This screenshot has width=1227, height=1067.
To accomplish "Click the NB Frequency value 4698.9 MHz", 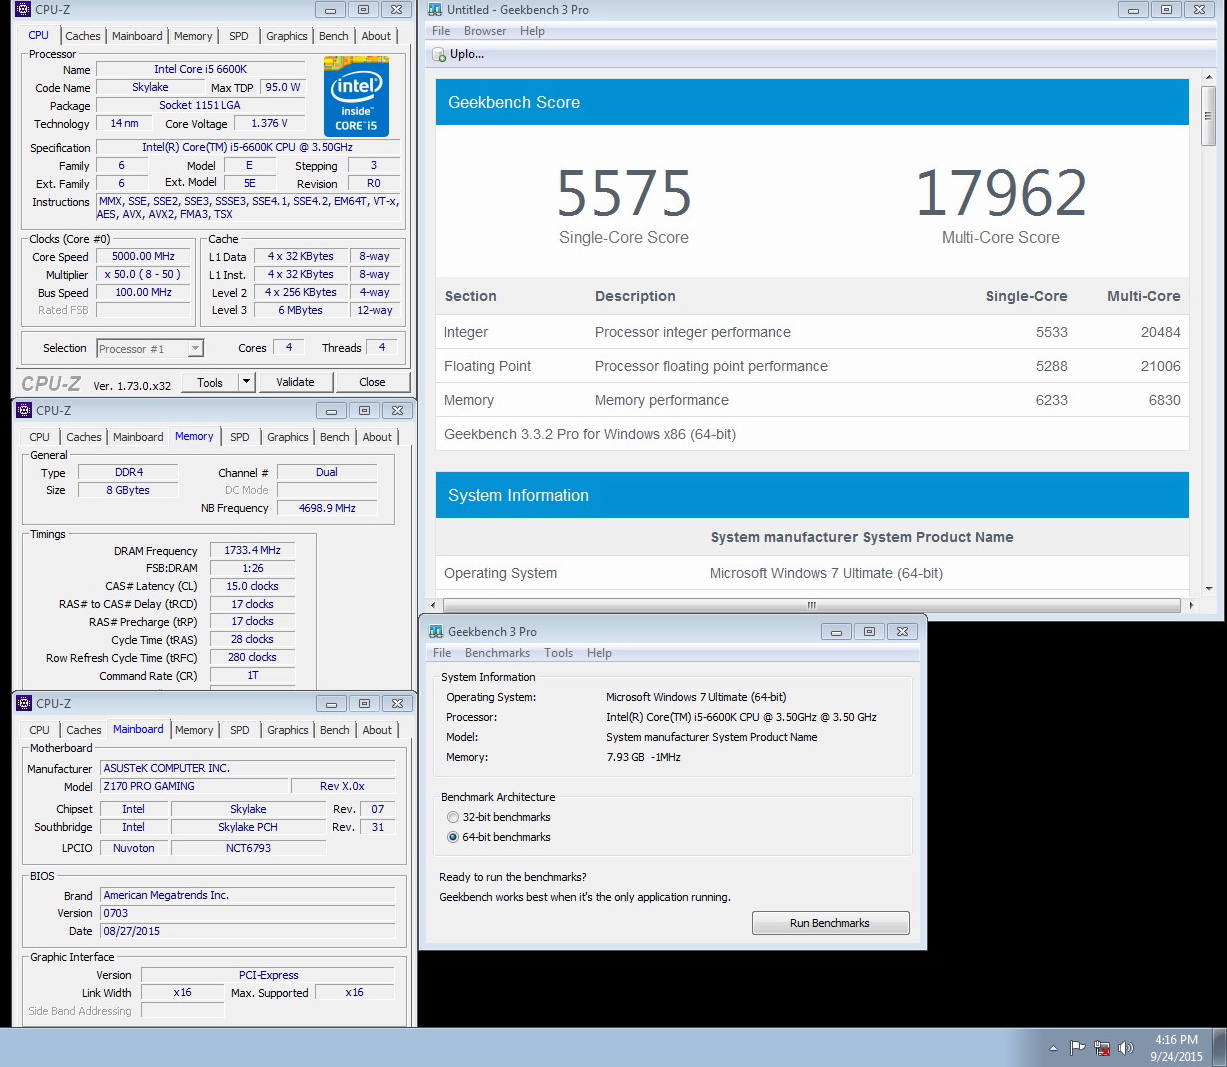I will (327, 508).
